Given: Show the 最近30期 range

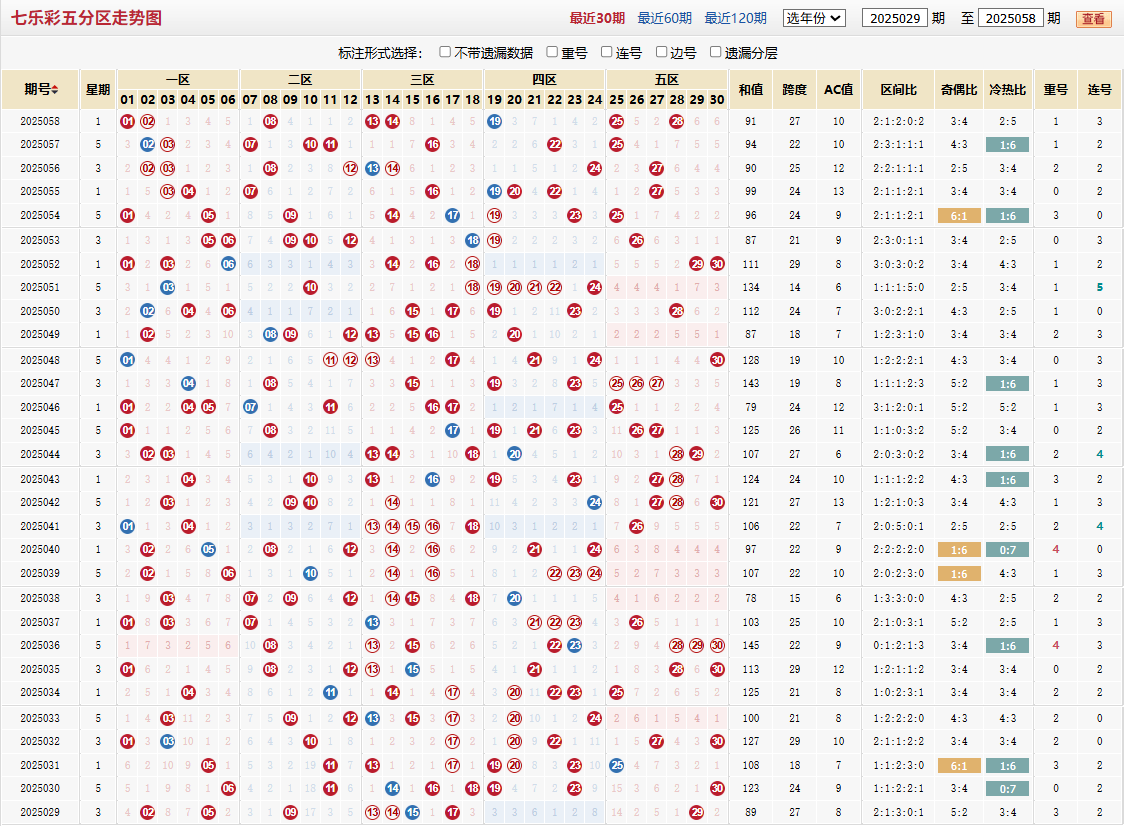Looking at the screenshot, I should coord(597,18).
